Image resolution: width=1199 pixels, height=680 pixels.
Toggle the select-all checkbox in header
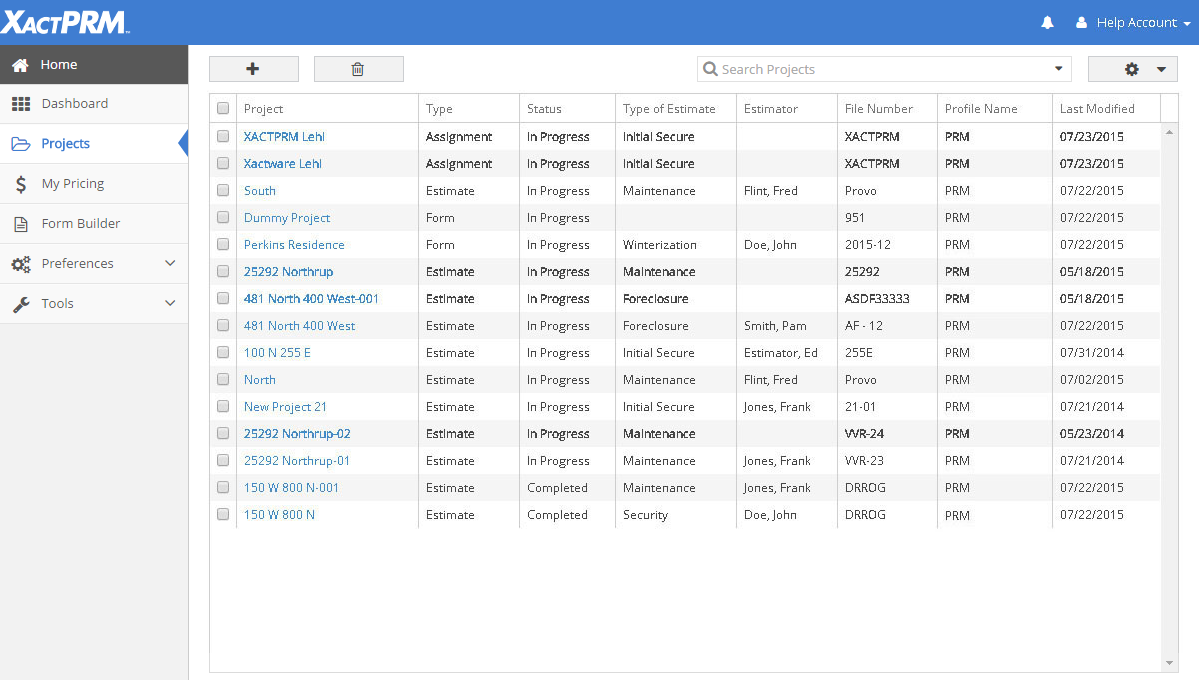pos(223,109)
